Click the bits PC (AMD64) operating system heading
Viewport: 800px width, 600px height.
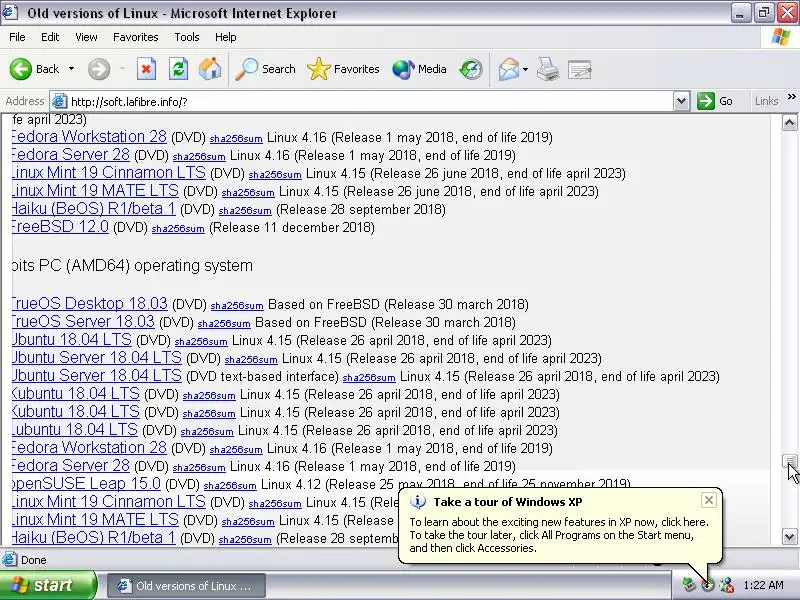click(x=132, y=265)
